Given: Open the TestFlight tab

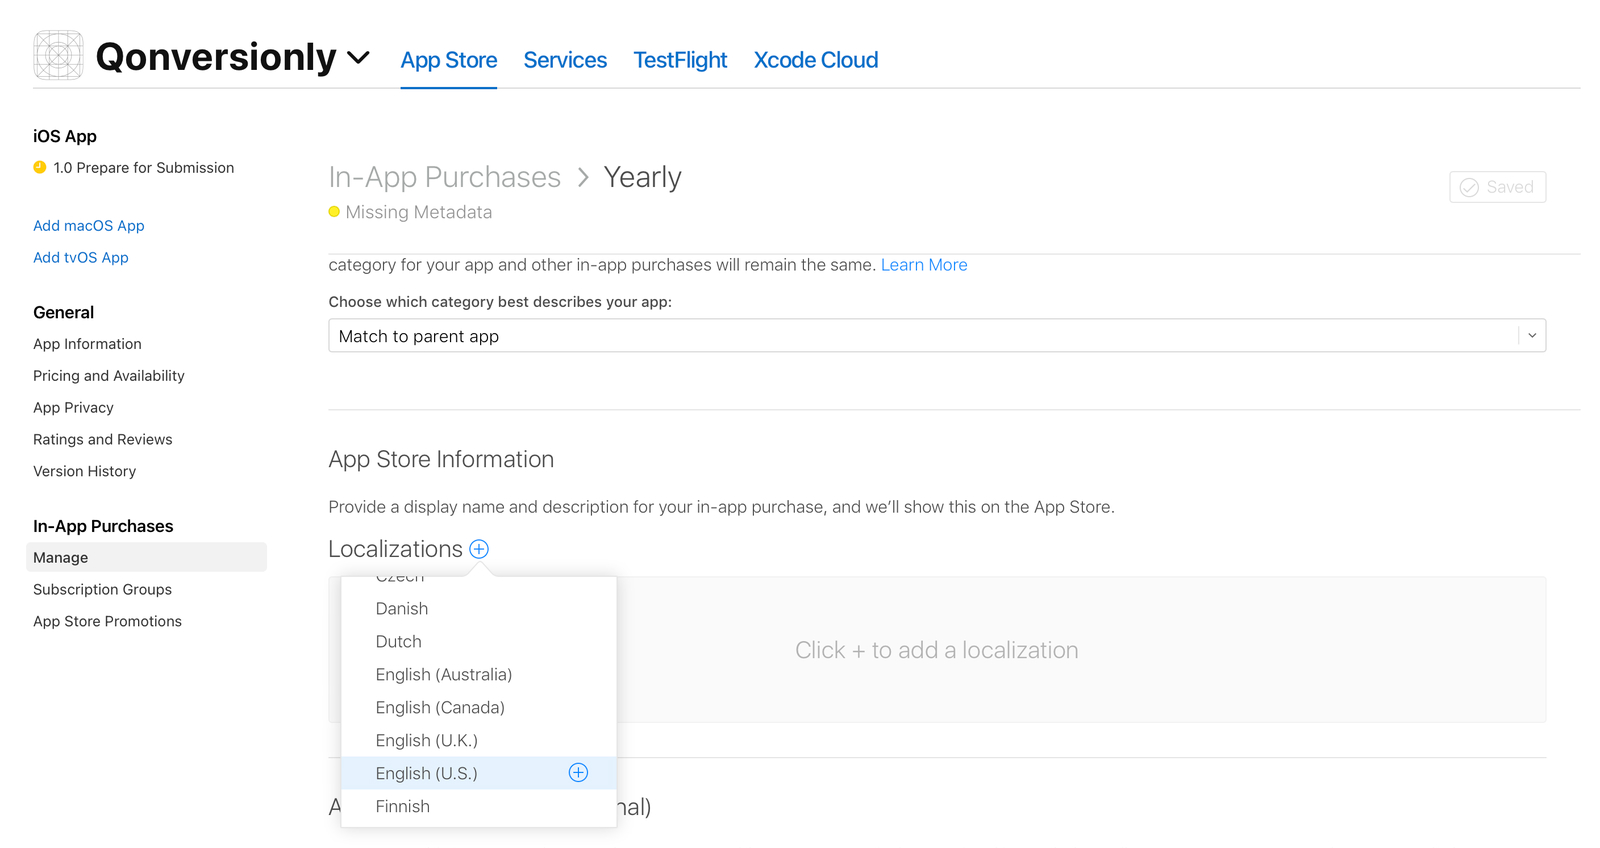Looking at the screenshot, I should tap(680, 60).
